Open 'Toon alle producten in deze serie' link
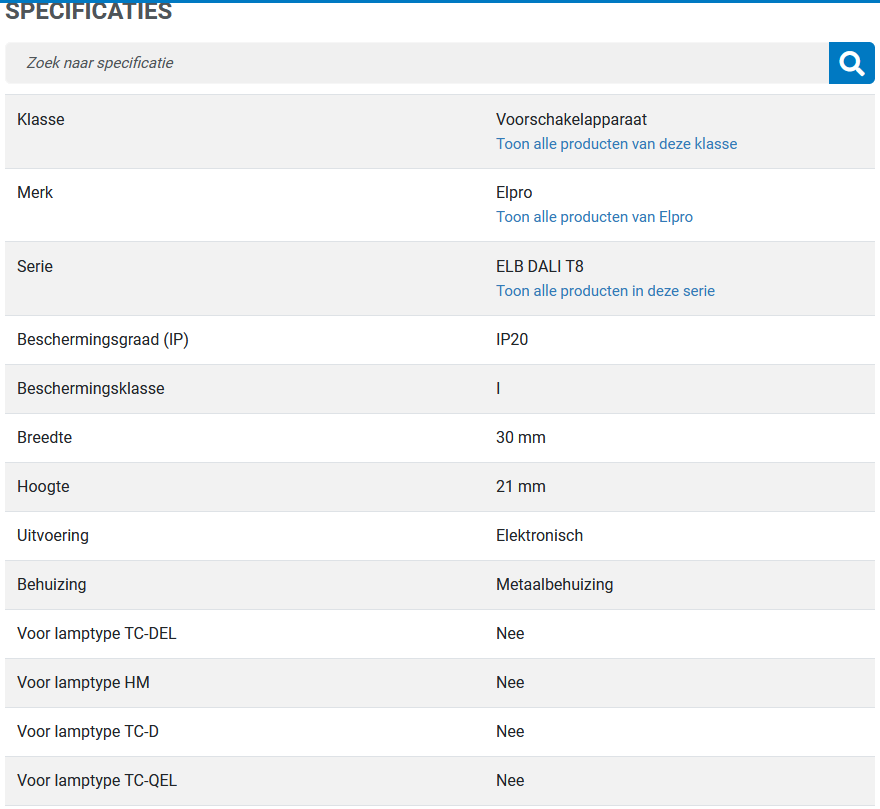This screenshot has width=880, height=809. click(605, 291)
